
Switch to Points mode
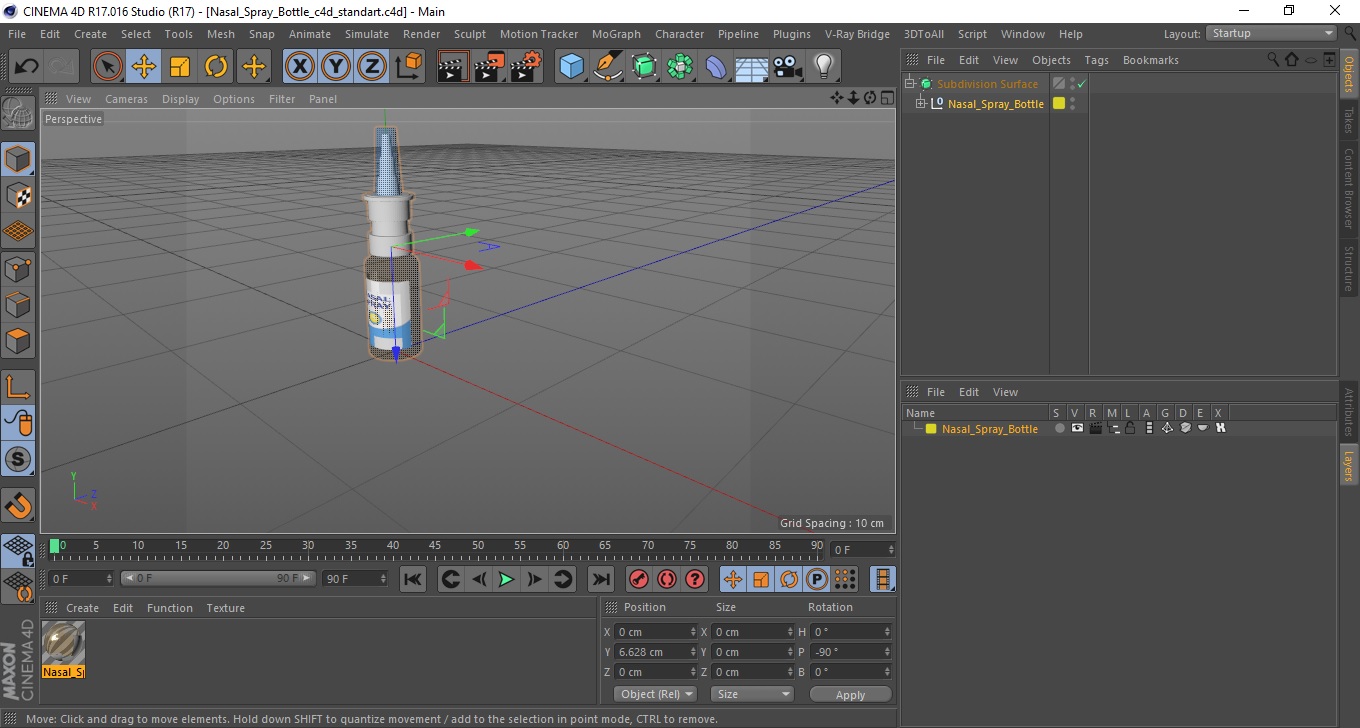(x=18, y=268)
